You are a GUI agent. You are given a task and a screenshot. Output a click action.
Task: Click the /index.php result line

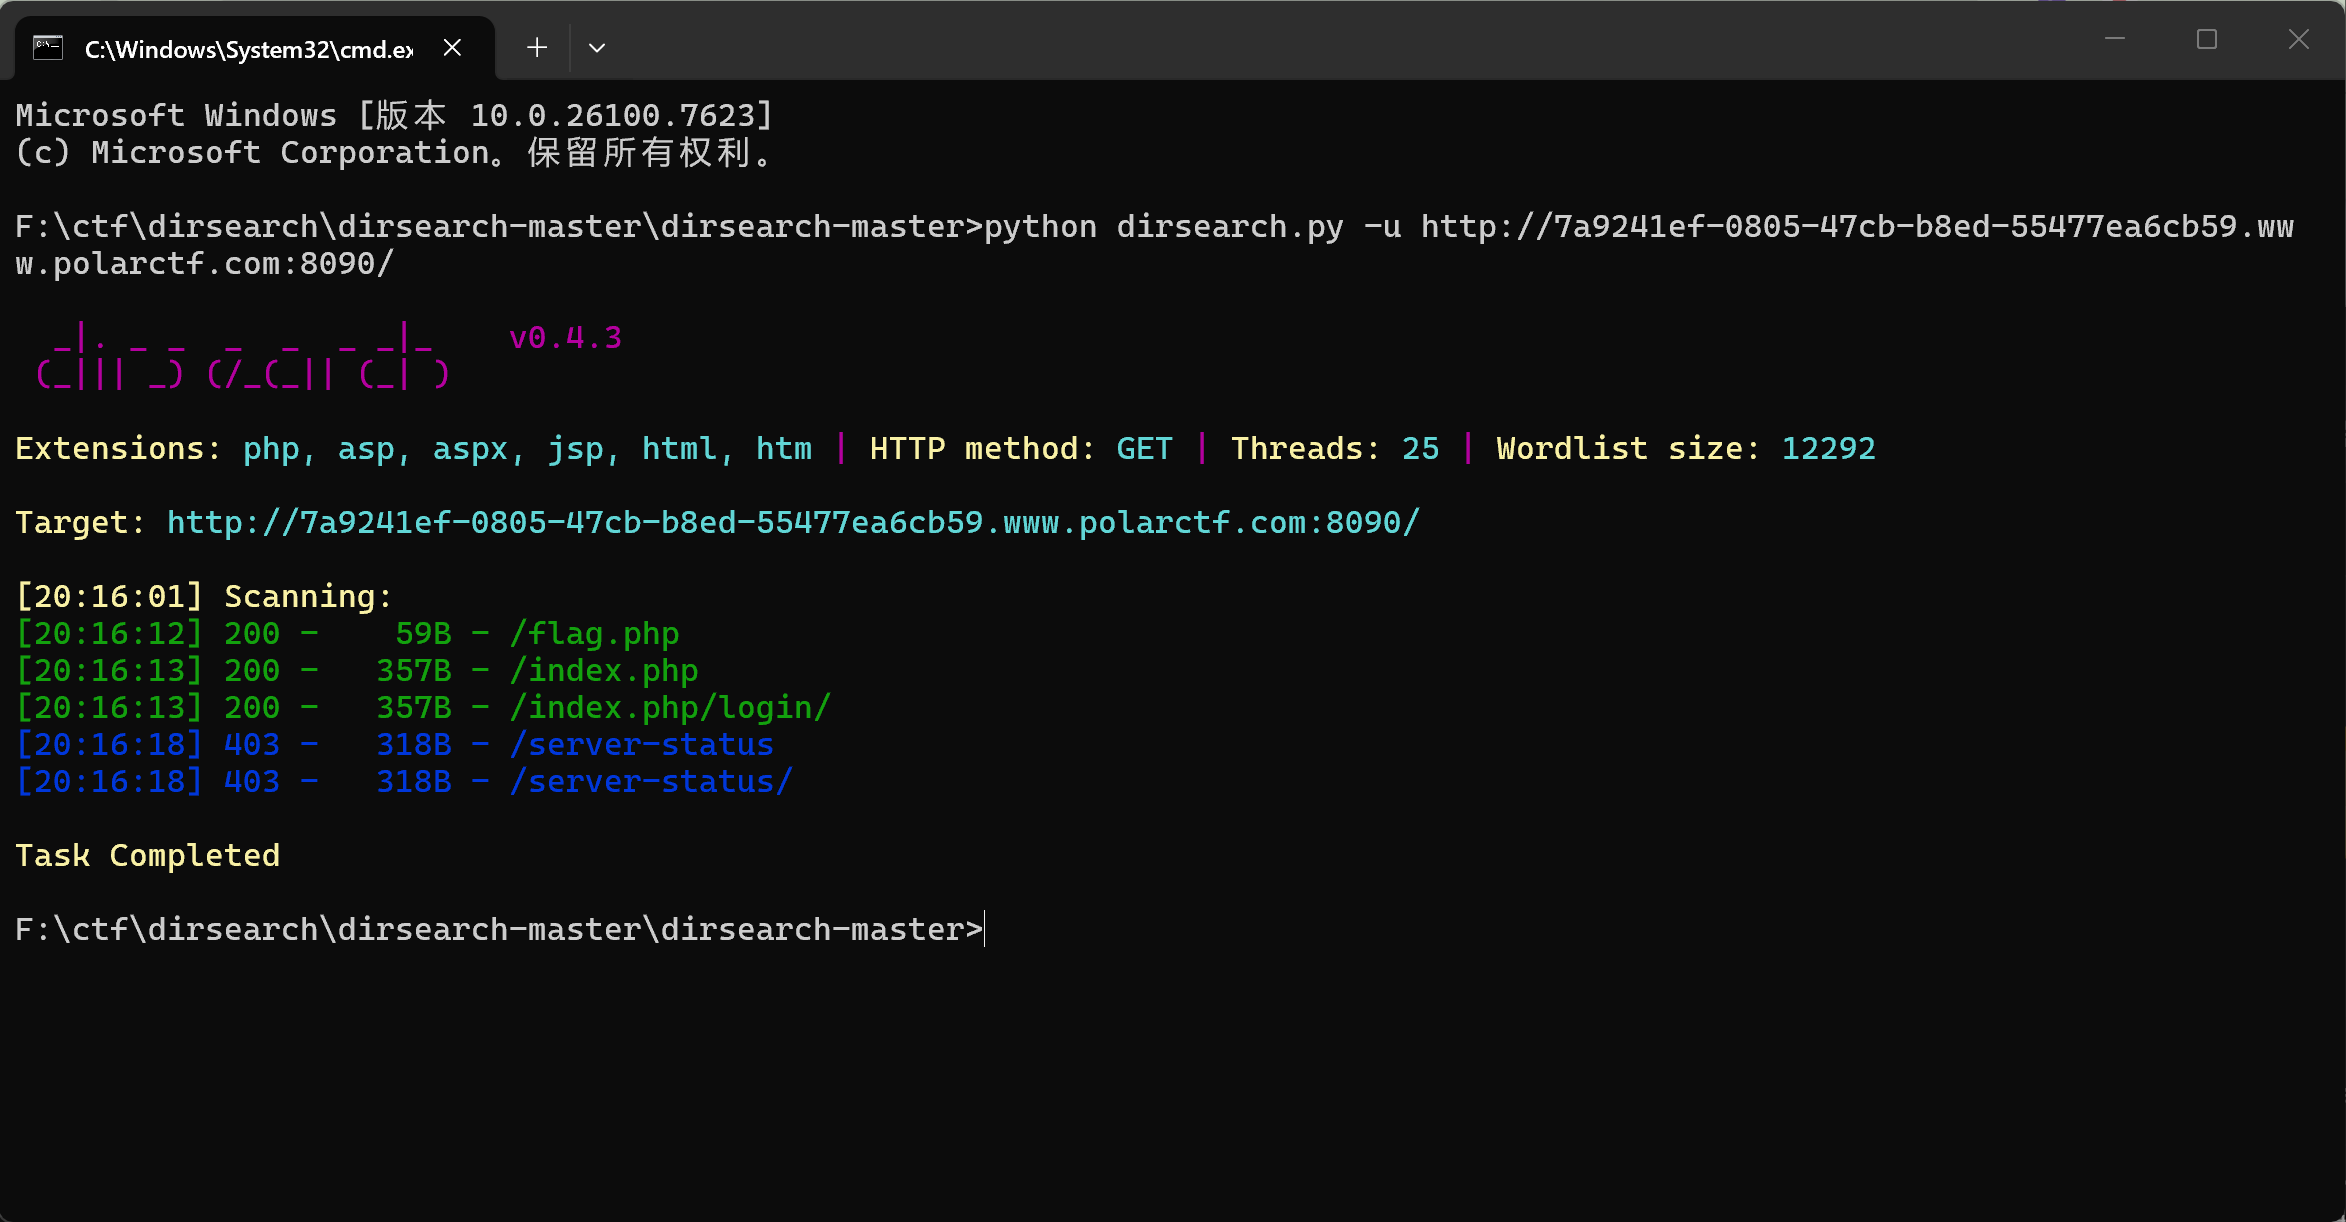pyautogui.click(x=603, y=671)
